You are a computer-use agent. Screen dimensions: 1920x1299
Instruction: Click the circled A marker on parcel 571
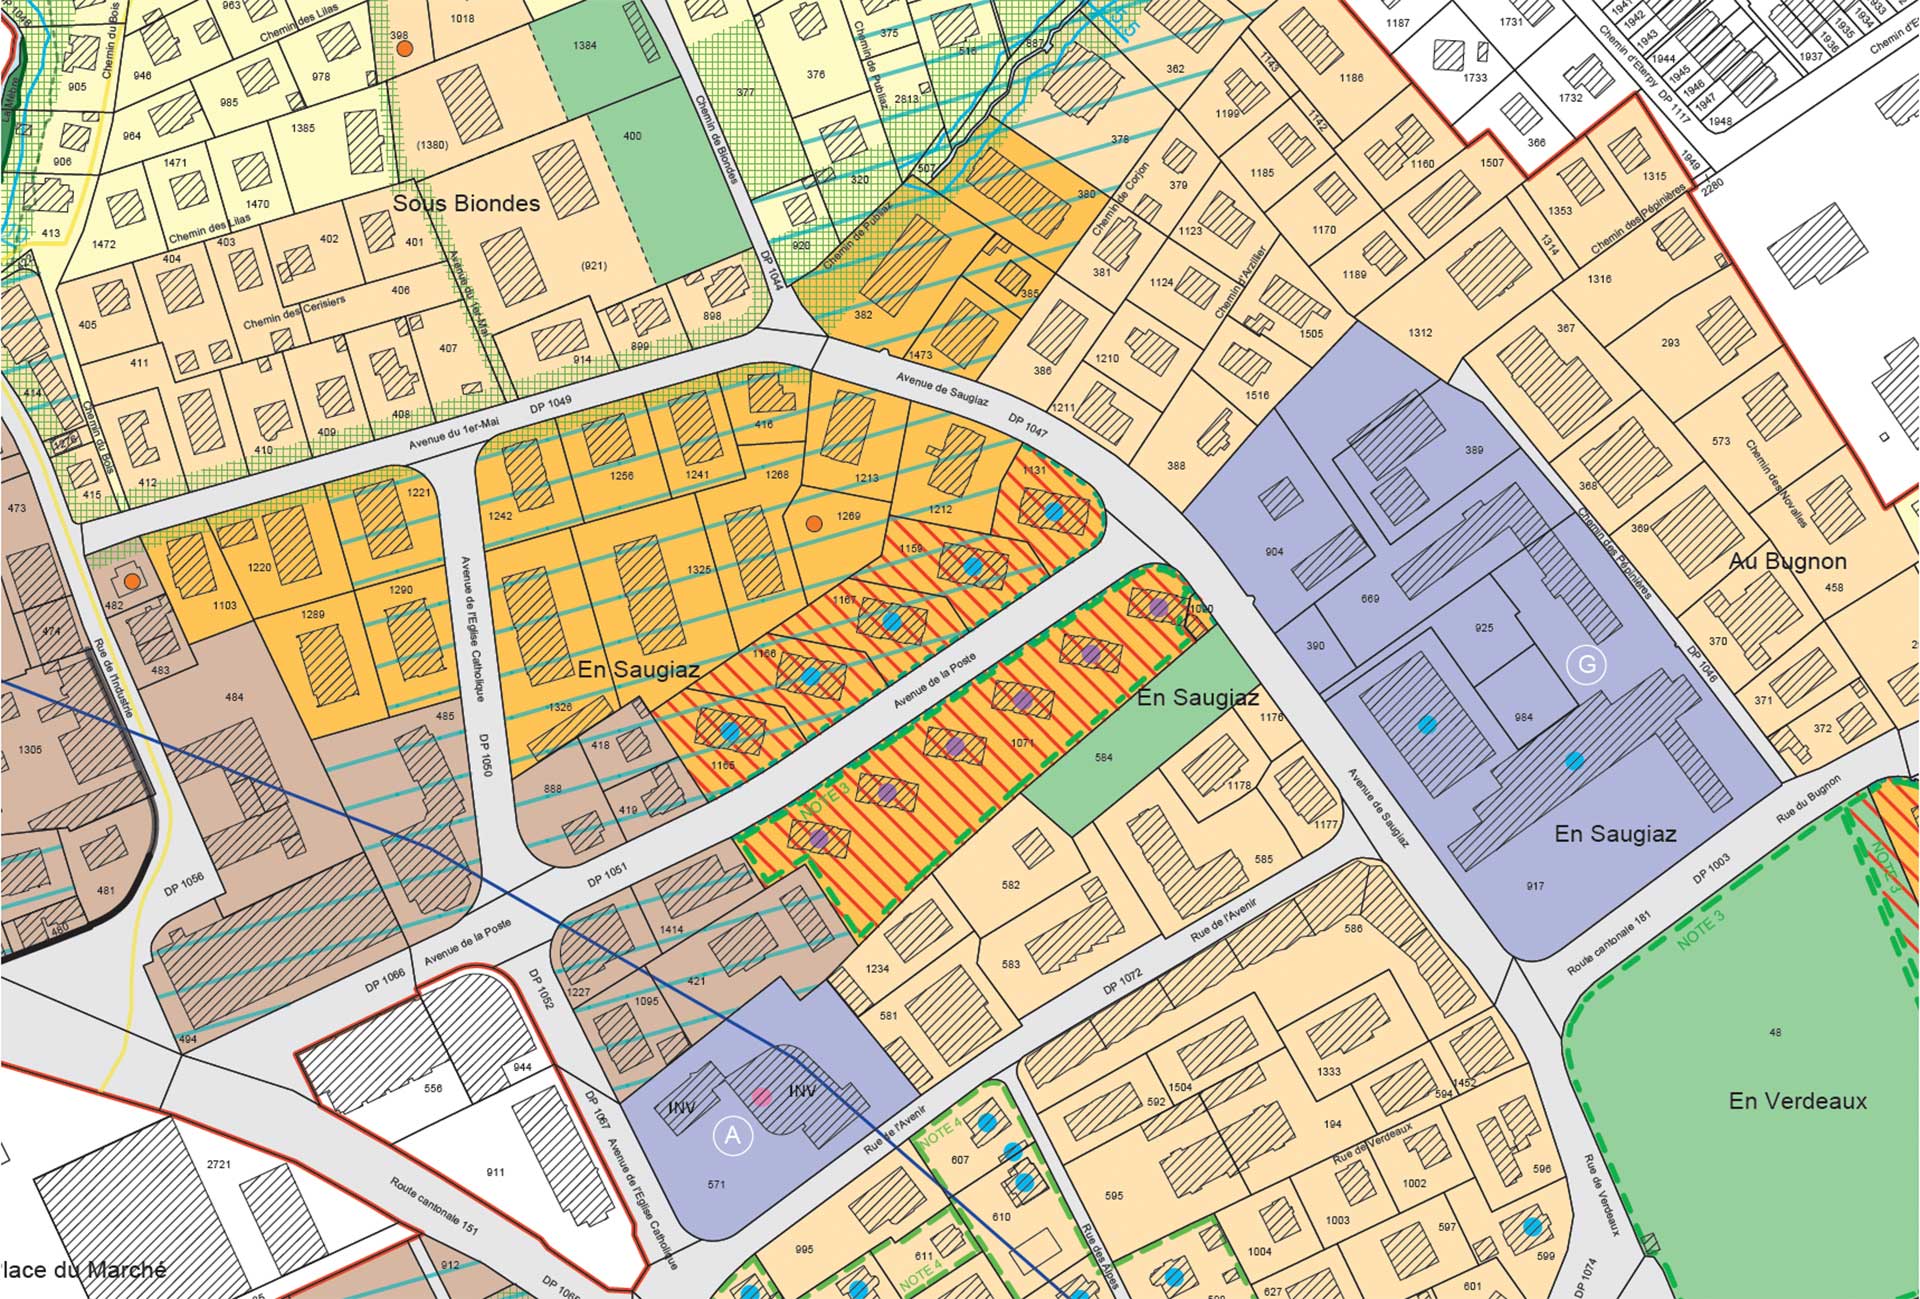pos(733,1136)
